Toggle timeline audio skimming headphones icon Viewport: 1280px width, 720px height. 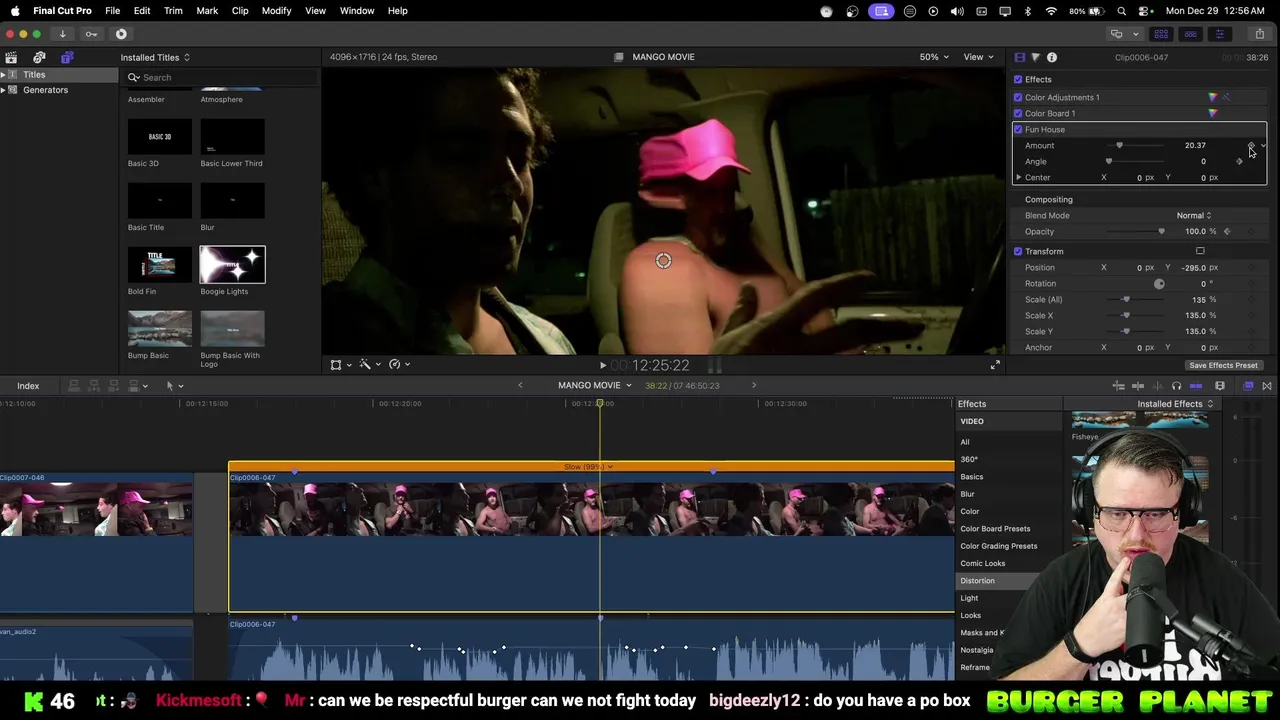point(1177,386)
